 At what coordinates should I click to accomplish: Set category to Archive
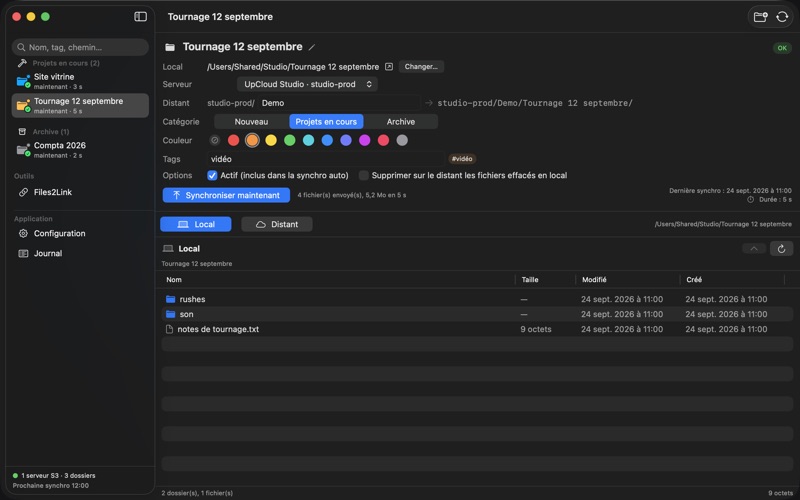point(401,122)
